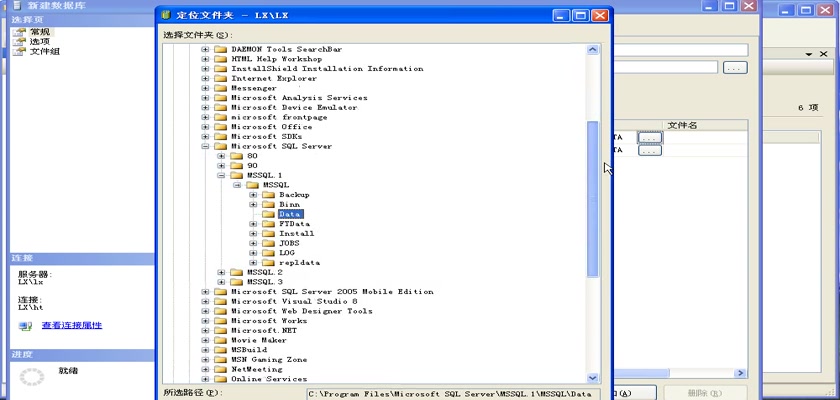Select the Microsoft.NET folder
The width and height of the screenshot is (840, 400).
263,331
